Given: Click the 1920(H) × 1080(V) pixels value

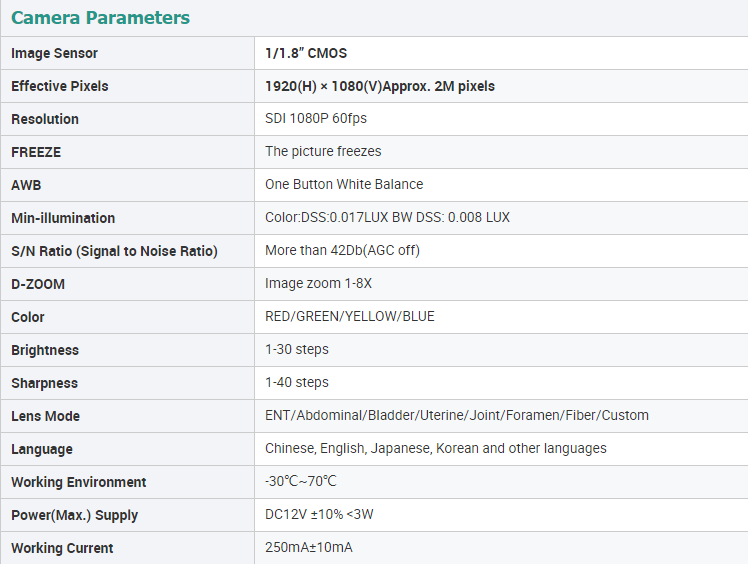Looking at the screenshot, I should pyautogui.click(x=380, y=86).
